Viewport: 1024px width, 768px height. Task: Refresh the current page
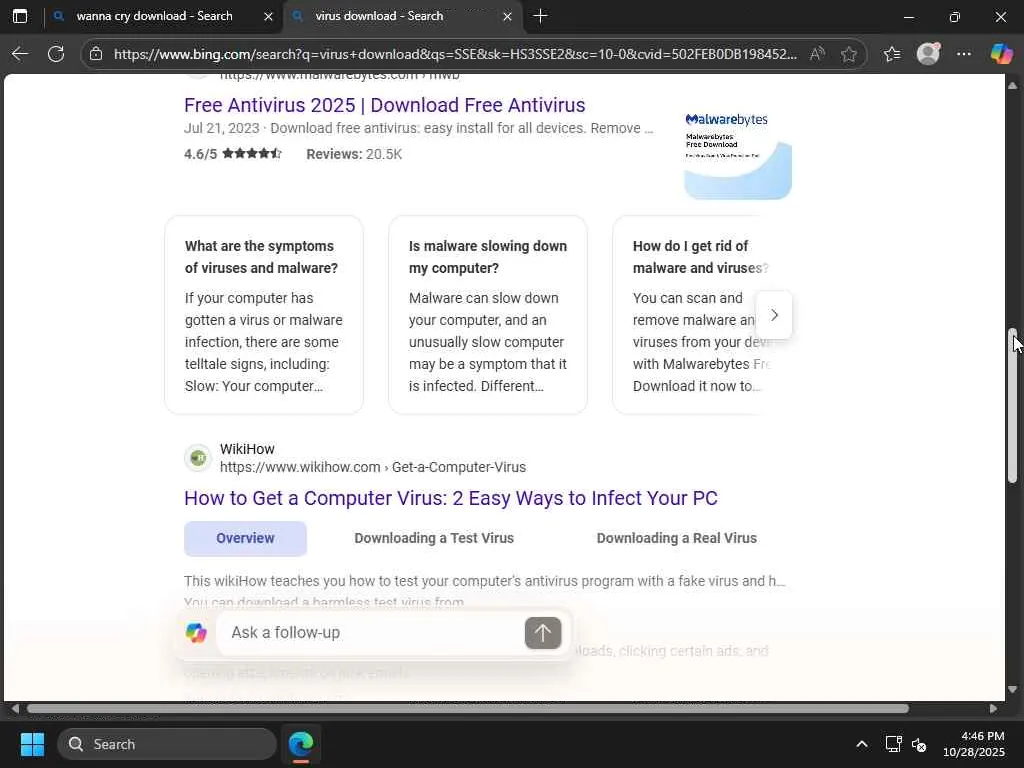click(56, 54)
